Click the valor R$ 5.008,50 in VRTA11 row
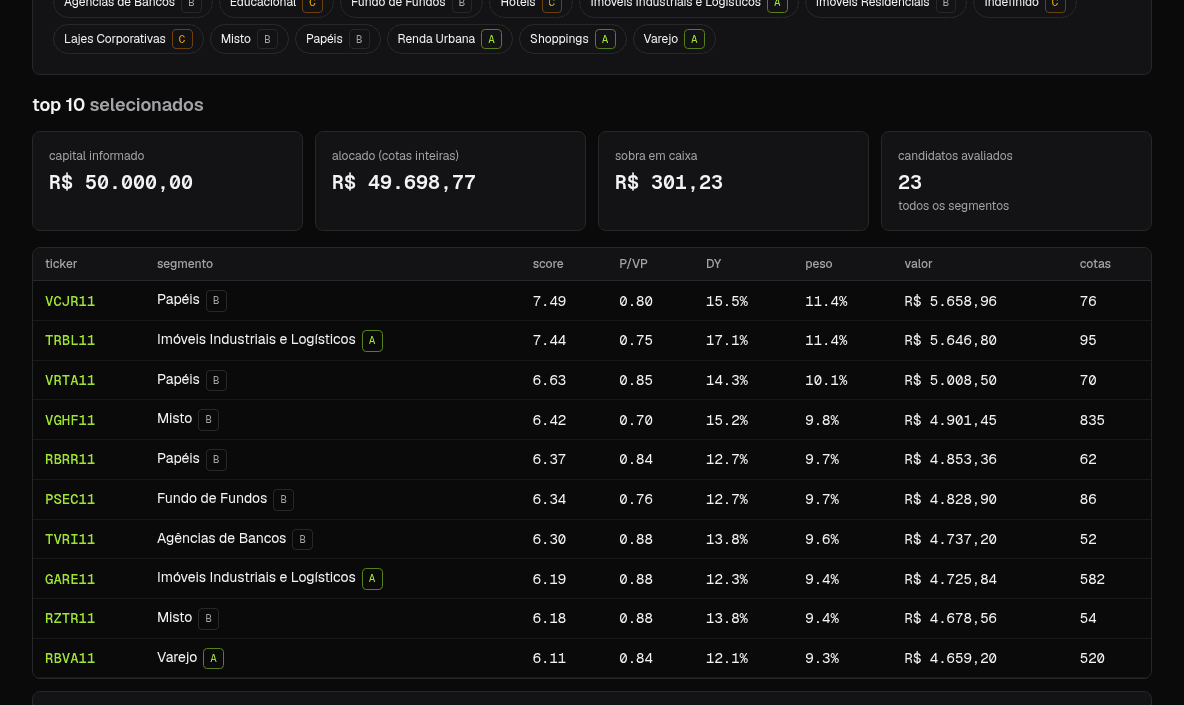This screenshot has height=705, width=1184. point(951,380)
